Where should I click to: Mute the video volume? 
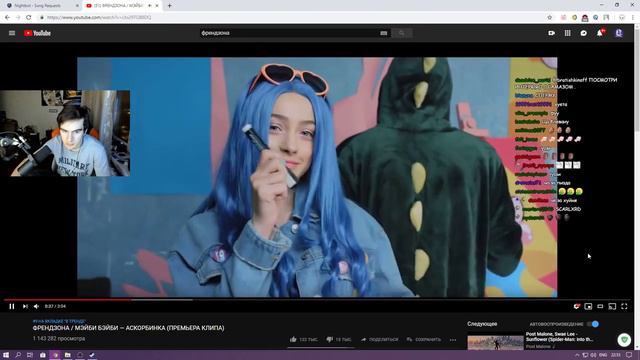pos(36,306)
